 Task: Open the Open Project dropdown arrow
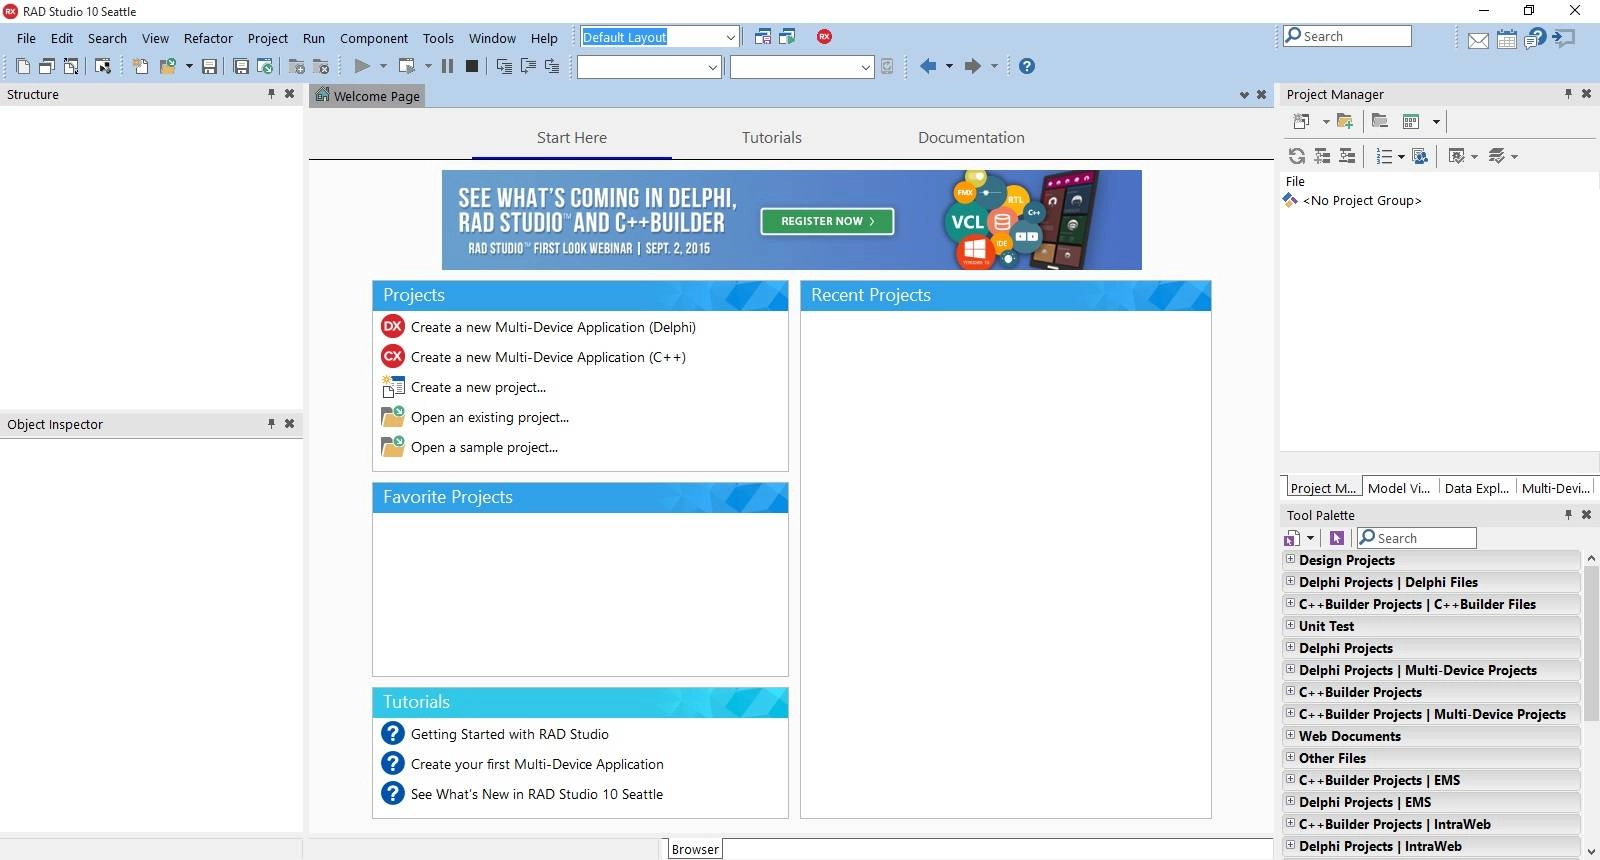click(189, 66)
